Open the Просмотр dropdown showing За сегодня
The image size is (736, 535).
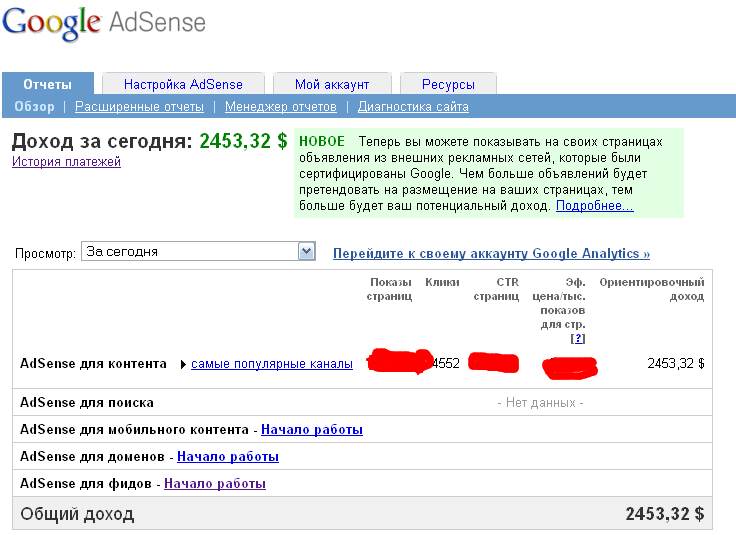[198, 252]
